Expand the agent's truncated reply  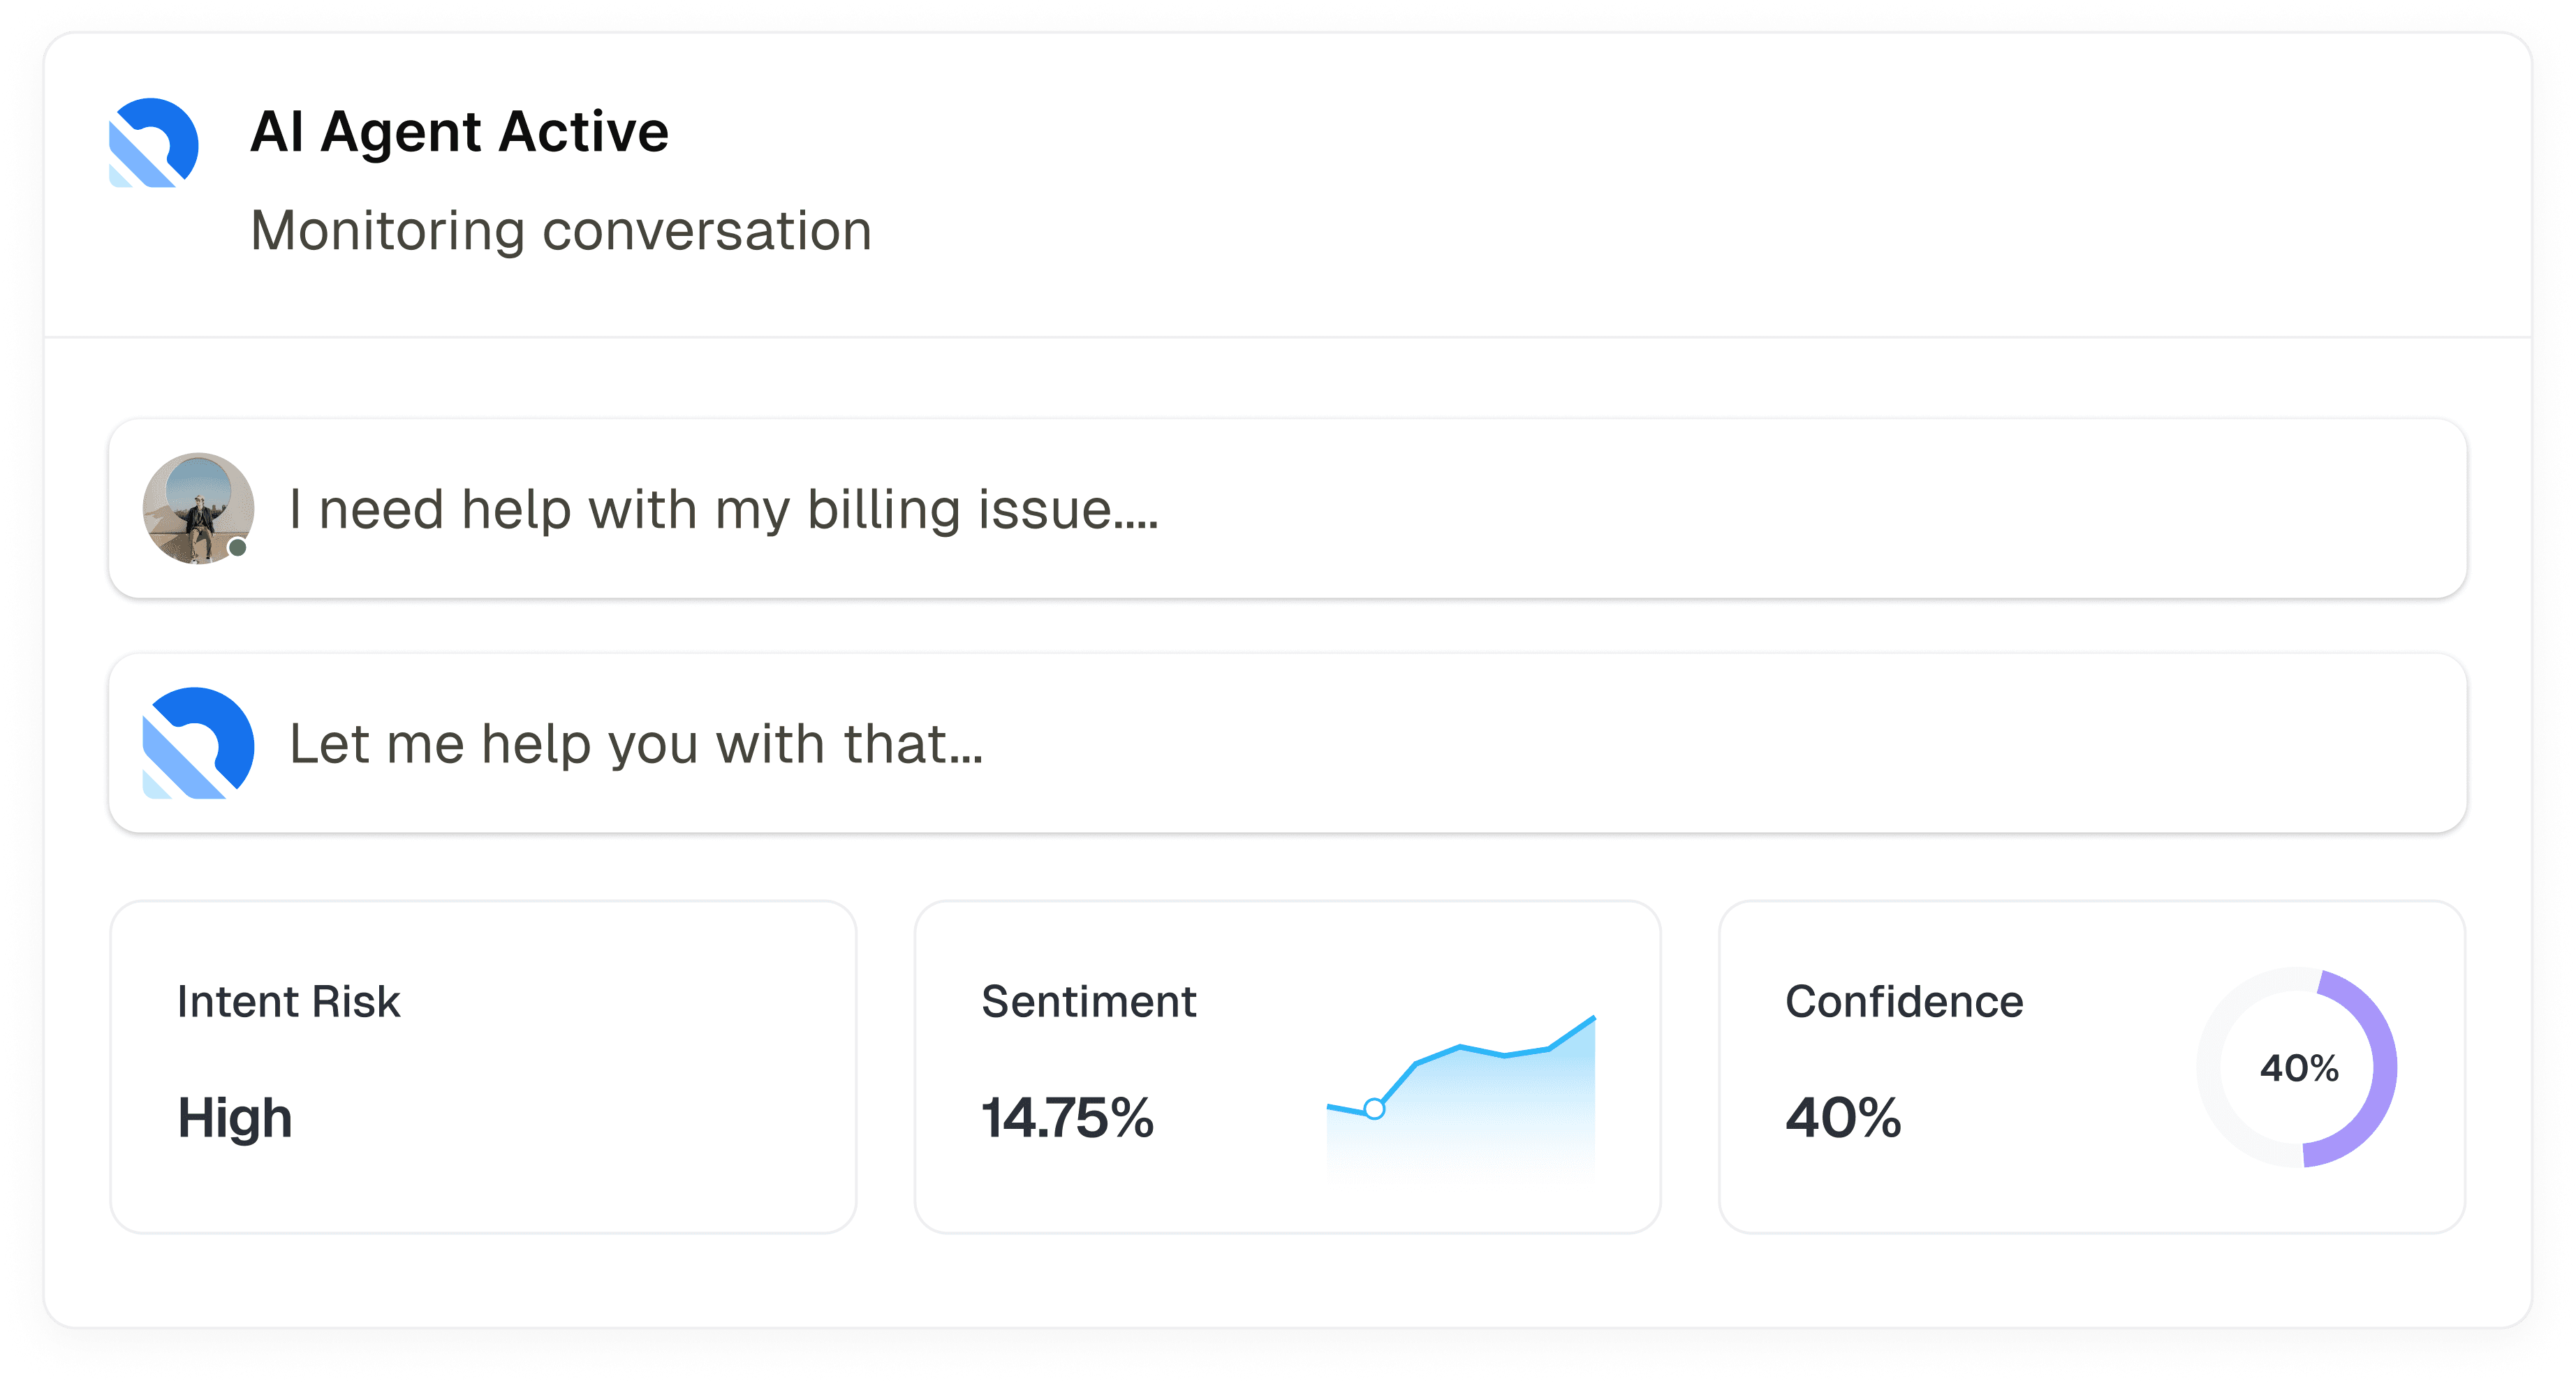[636, 744]
